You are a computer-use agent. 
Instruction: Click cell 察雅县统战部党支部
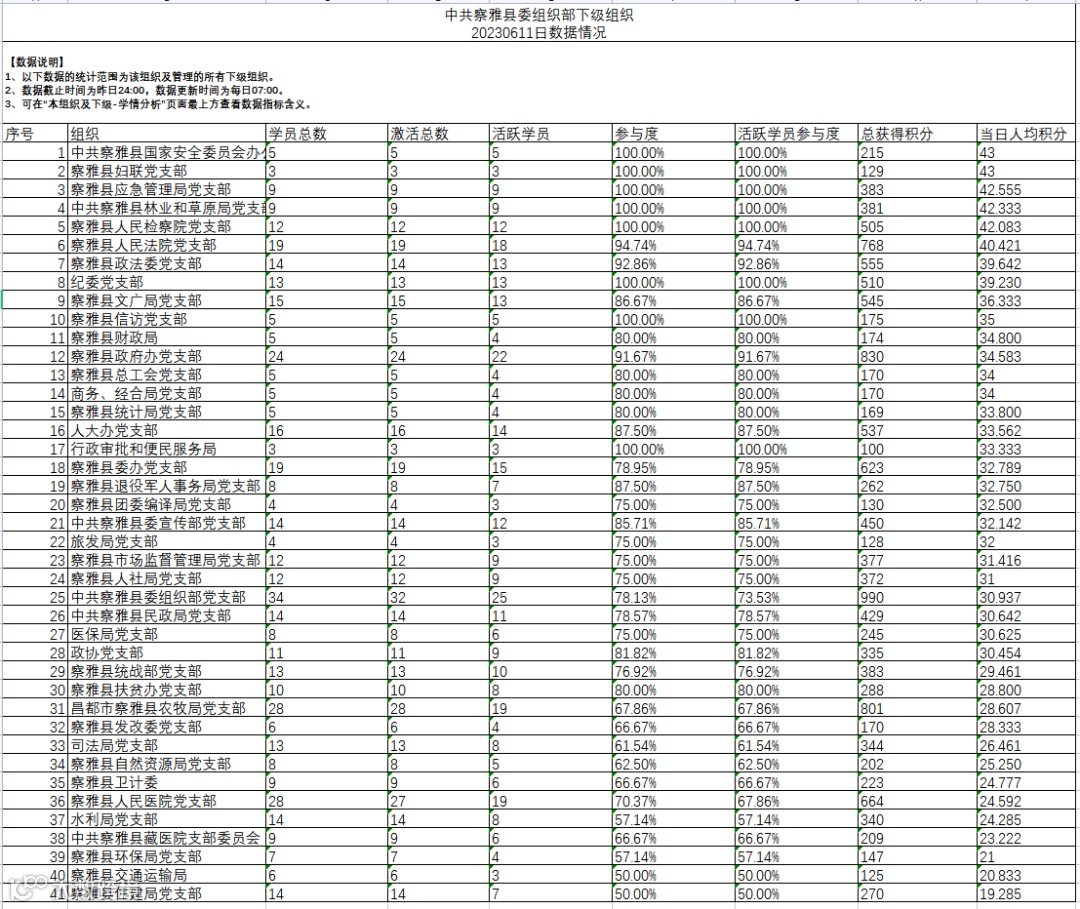167,671
